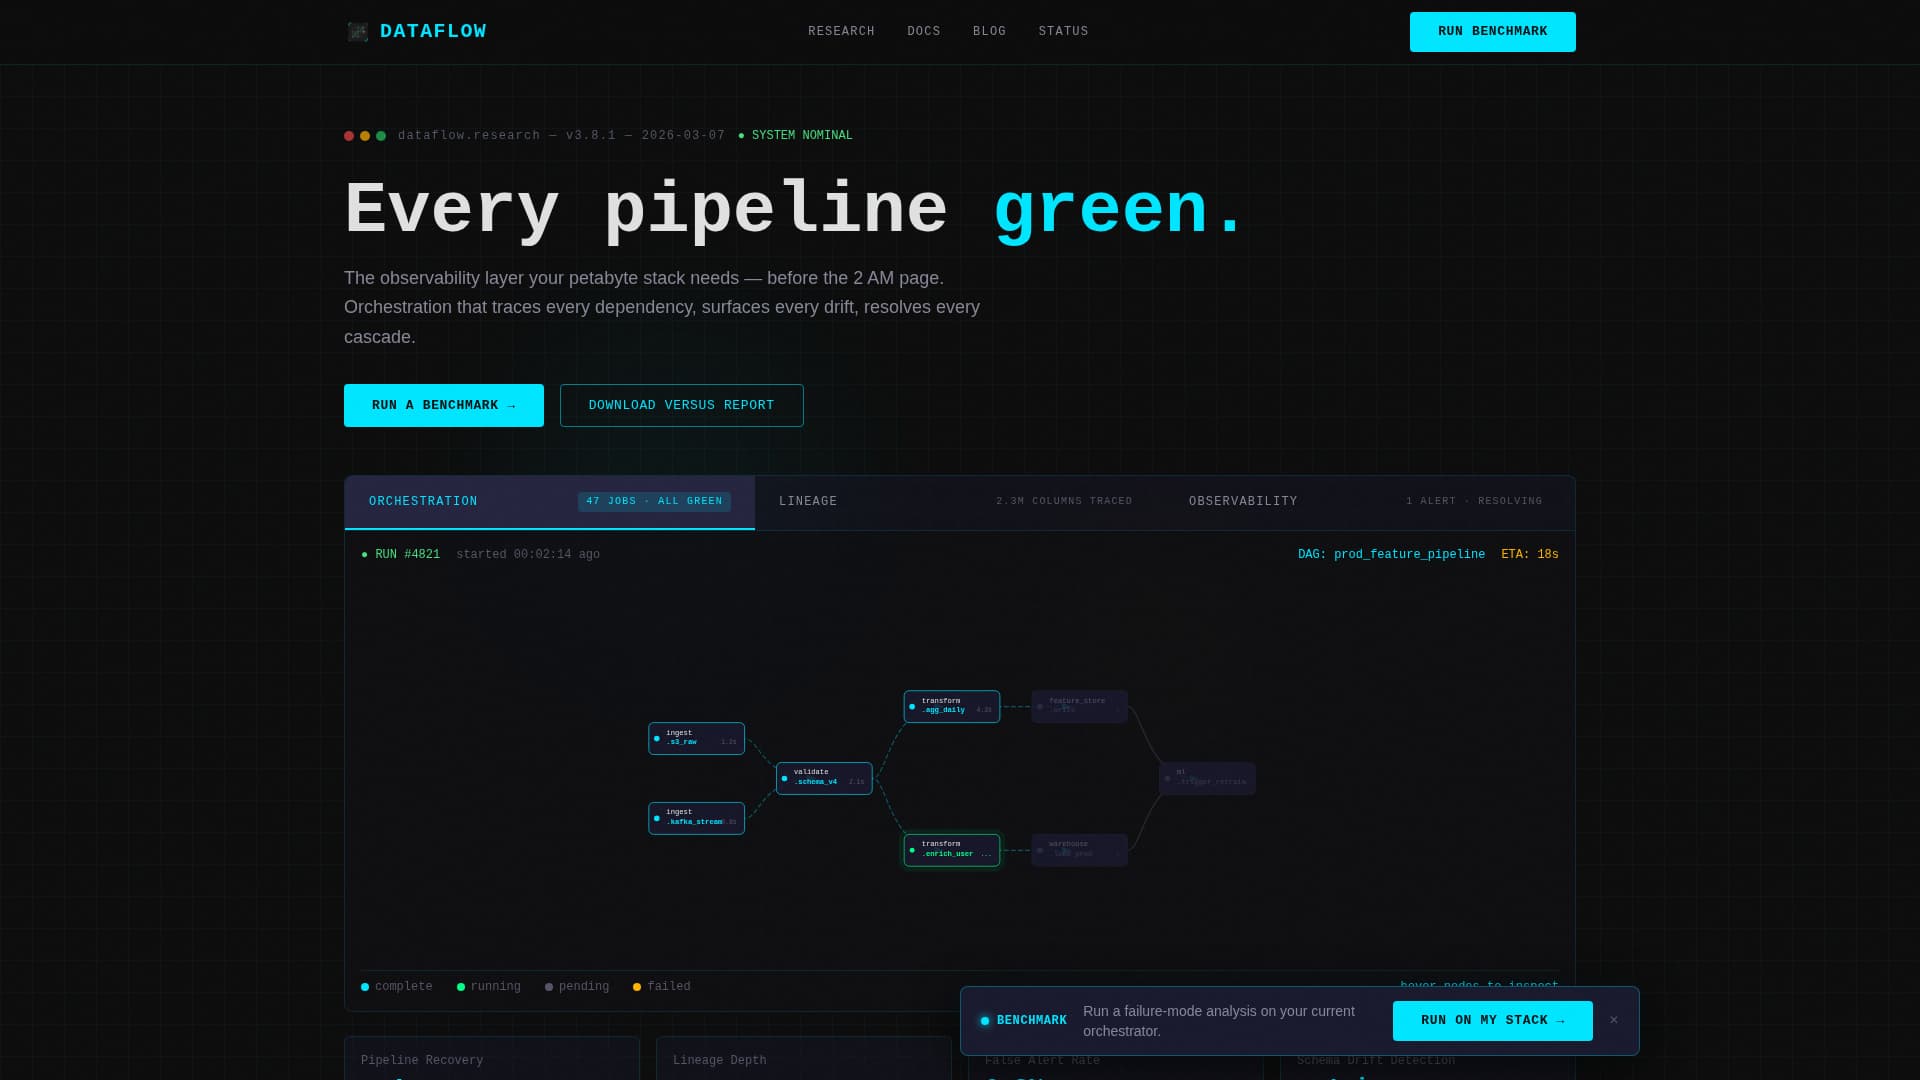The width and height of the screenshot is (1920, 1080).
Task: Click the 'running' legend entry
Action: (x=489, y=987)
